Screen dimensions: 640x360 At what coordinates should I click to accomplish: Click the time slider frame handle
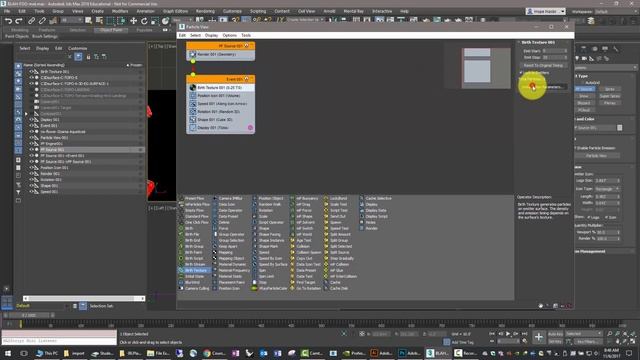click(28, 316)
